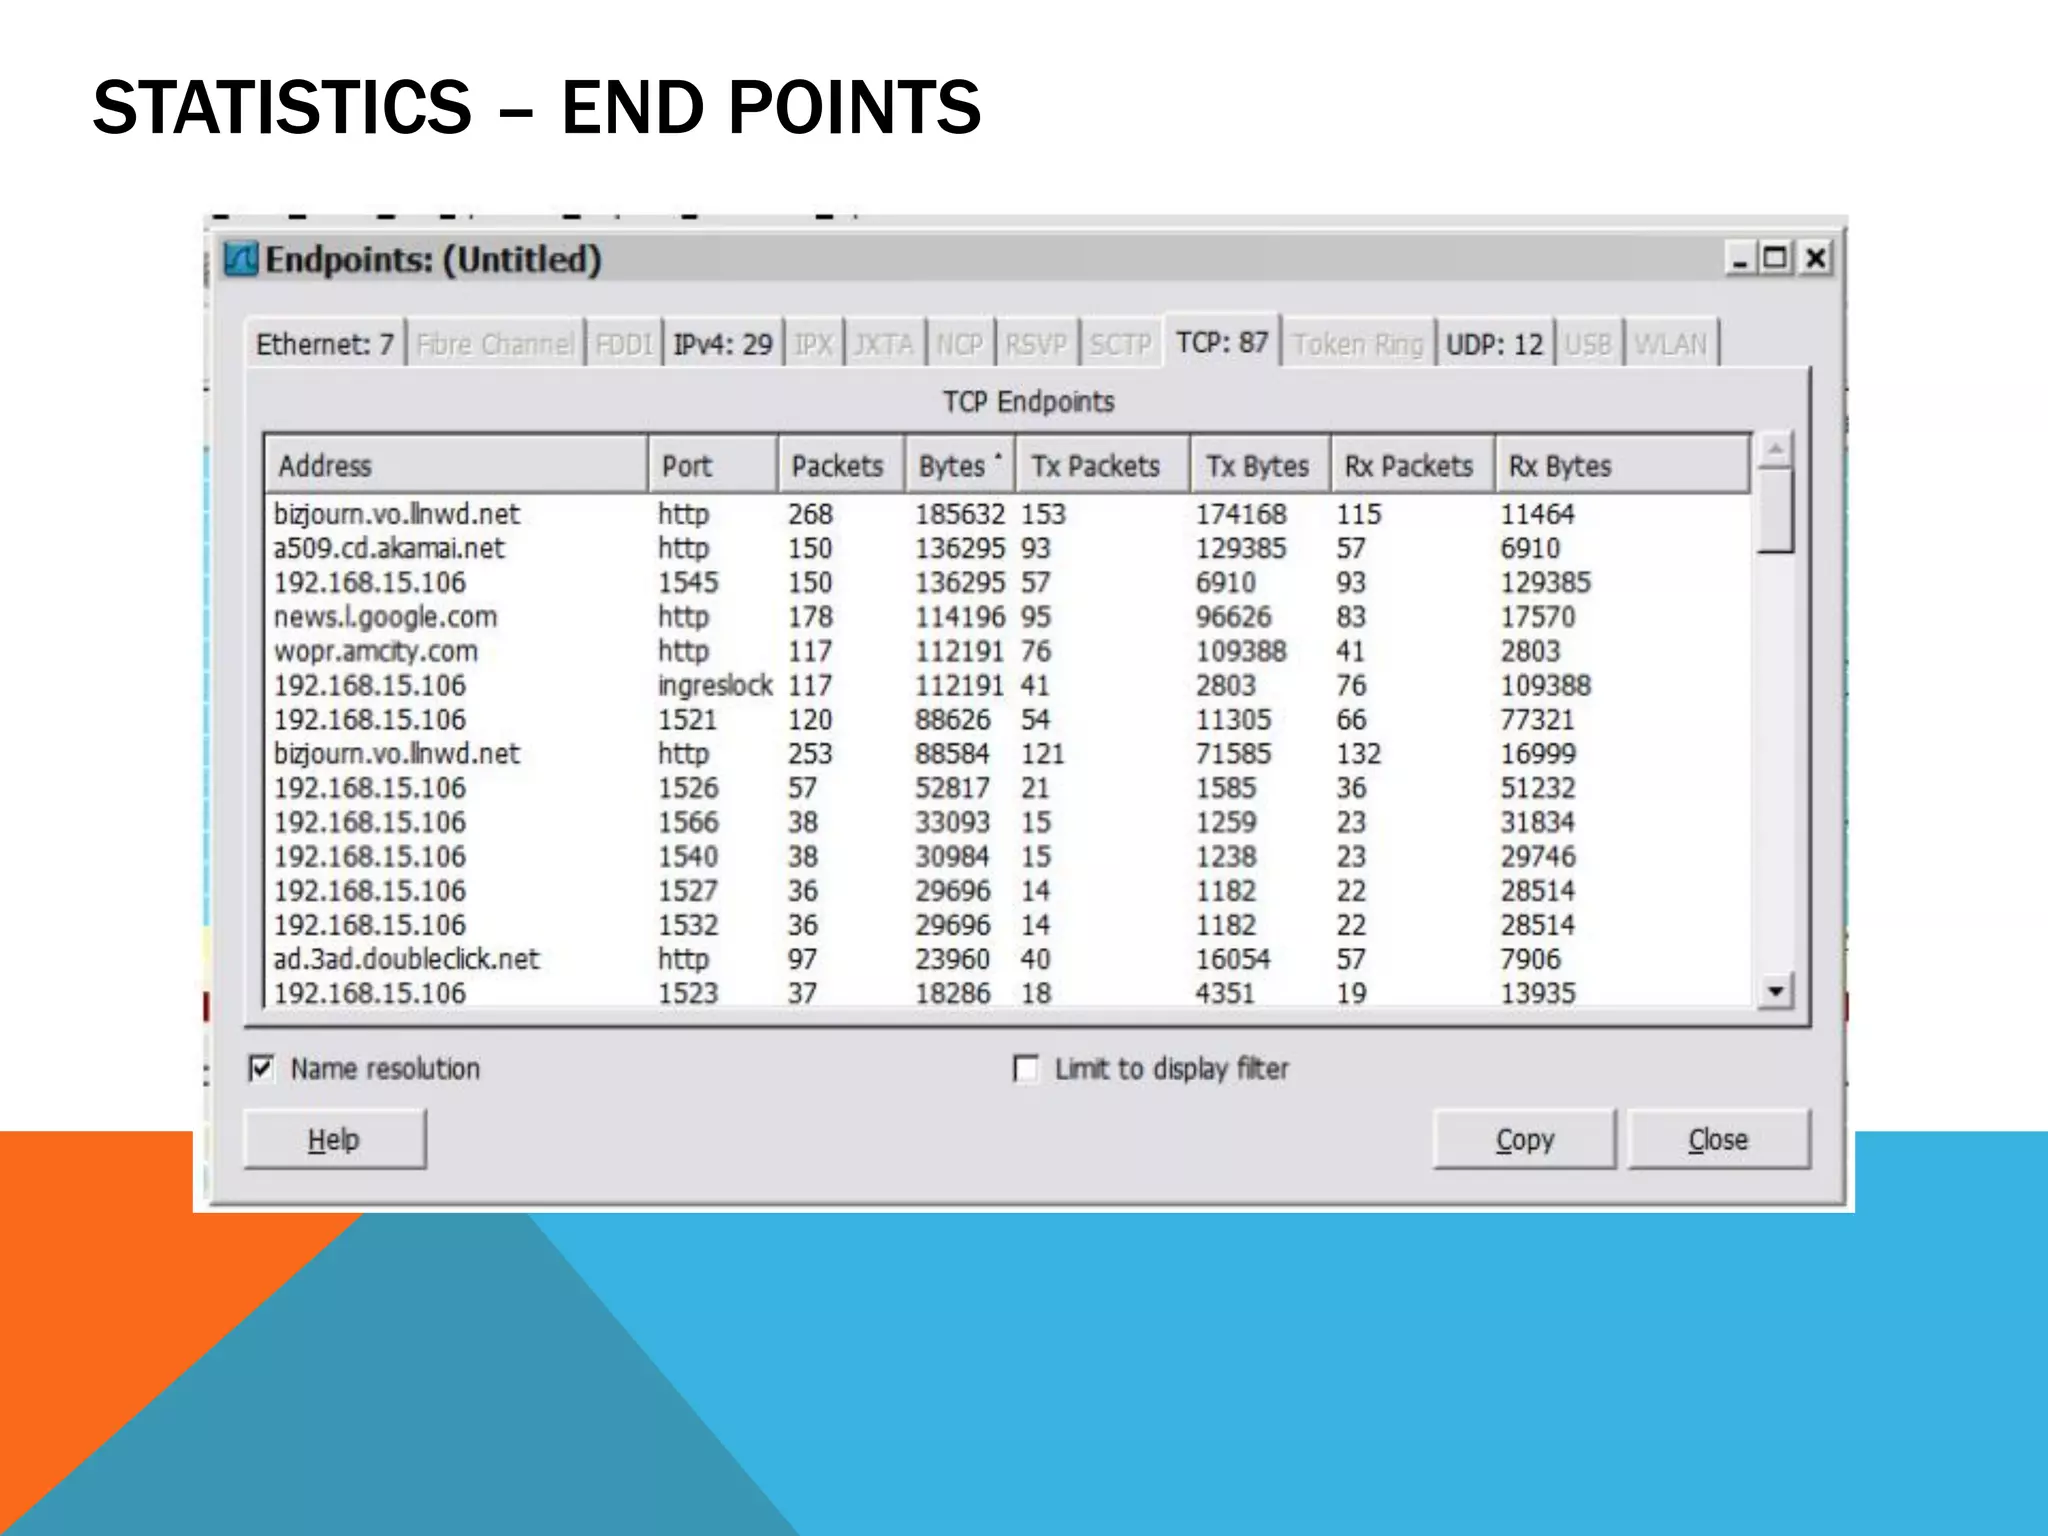Click the ingreslock port cell

point(714,685)
